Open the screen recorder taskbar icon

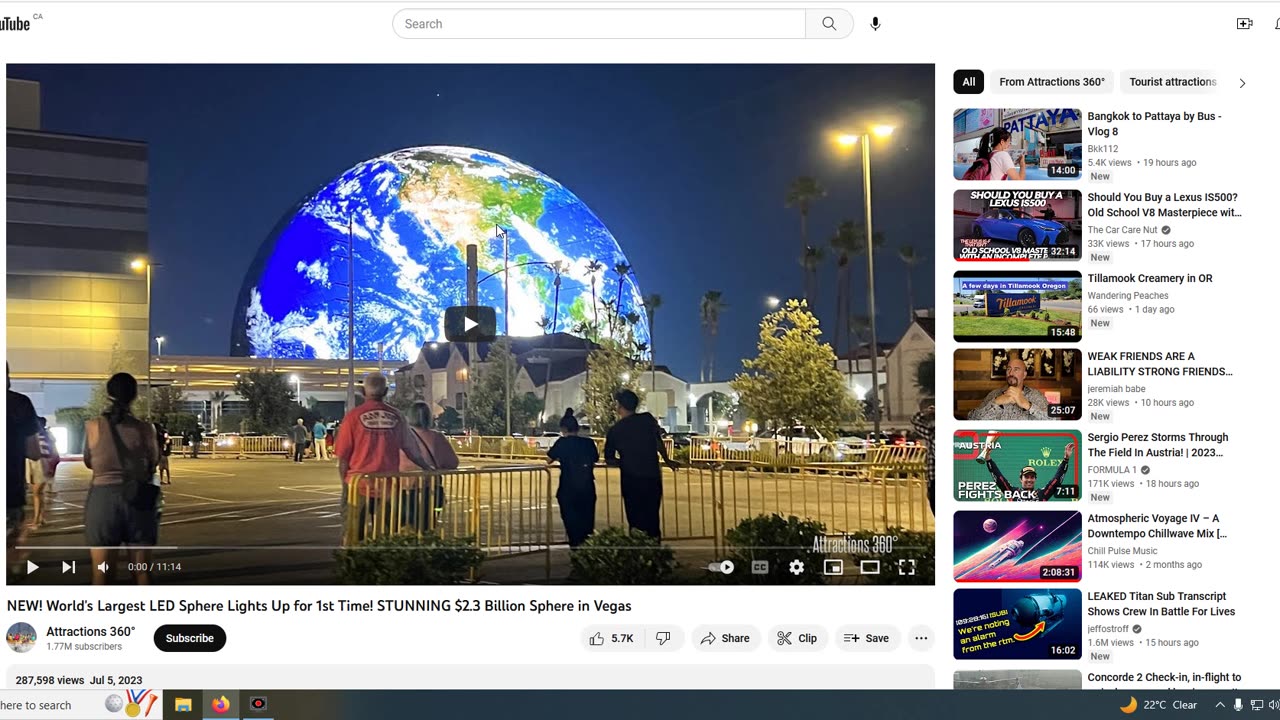pos(258,704)
